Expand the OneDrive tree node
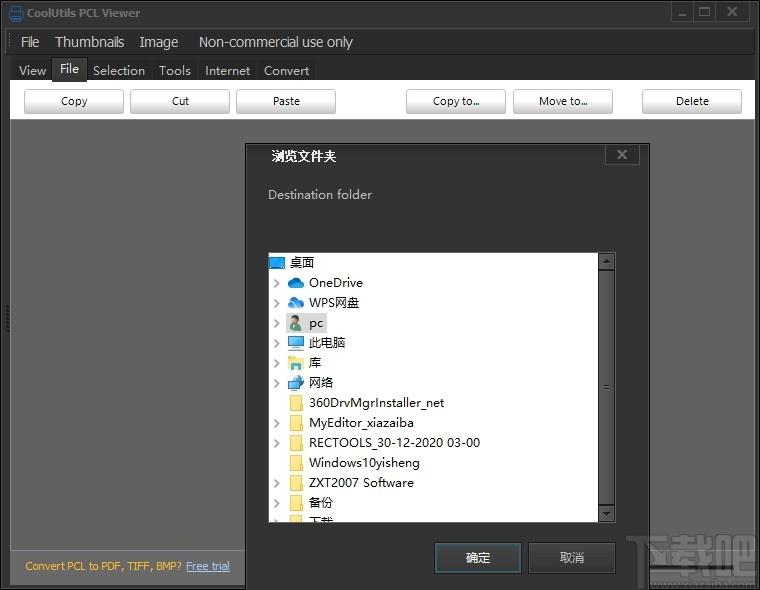 (x=276, y=283)
